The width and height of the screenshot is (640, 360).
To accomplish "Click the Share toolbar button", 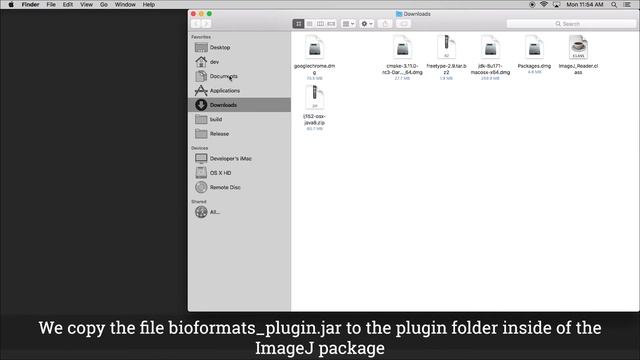I will click(x=385, y=24).
